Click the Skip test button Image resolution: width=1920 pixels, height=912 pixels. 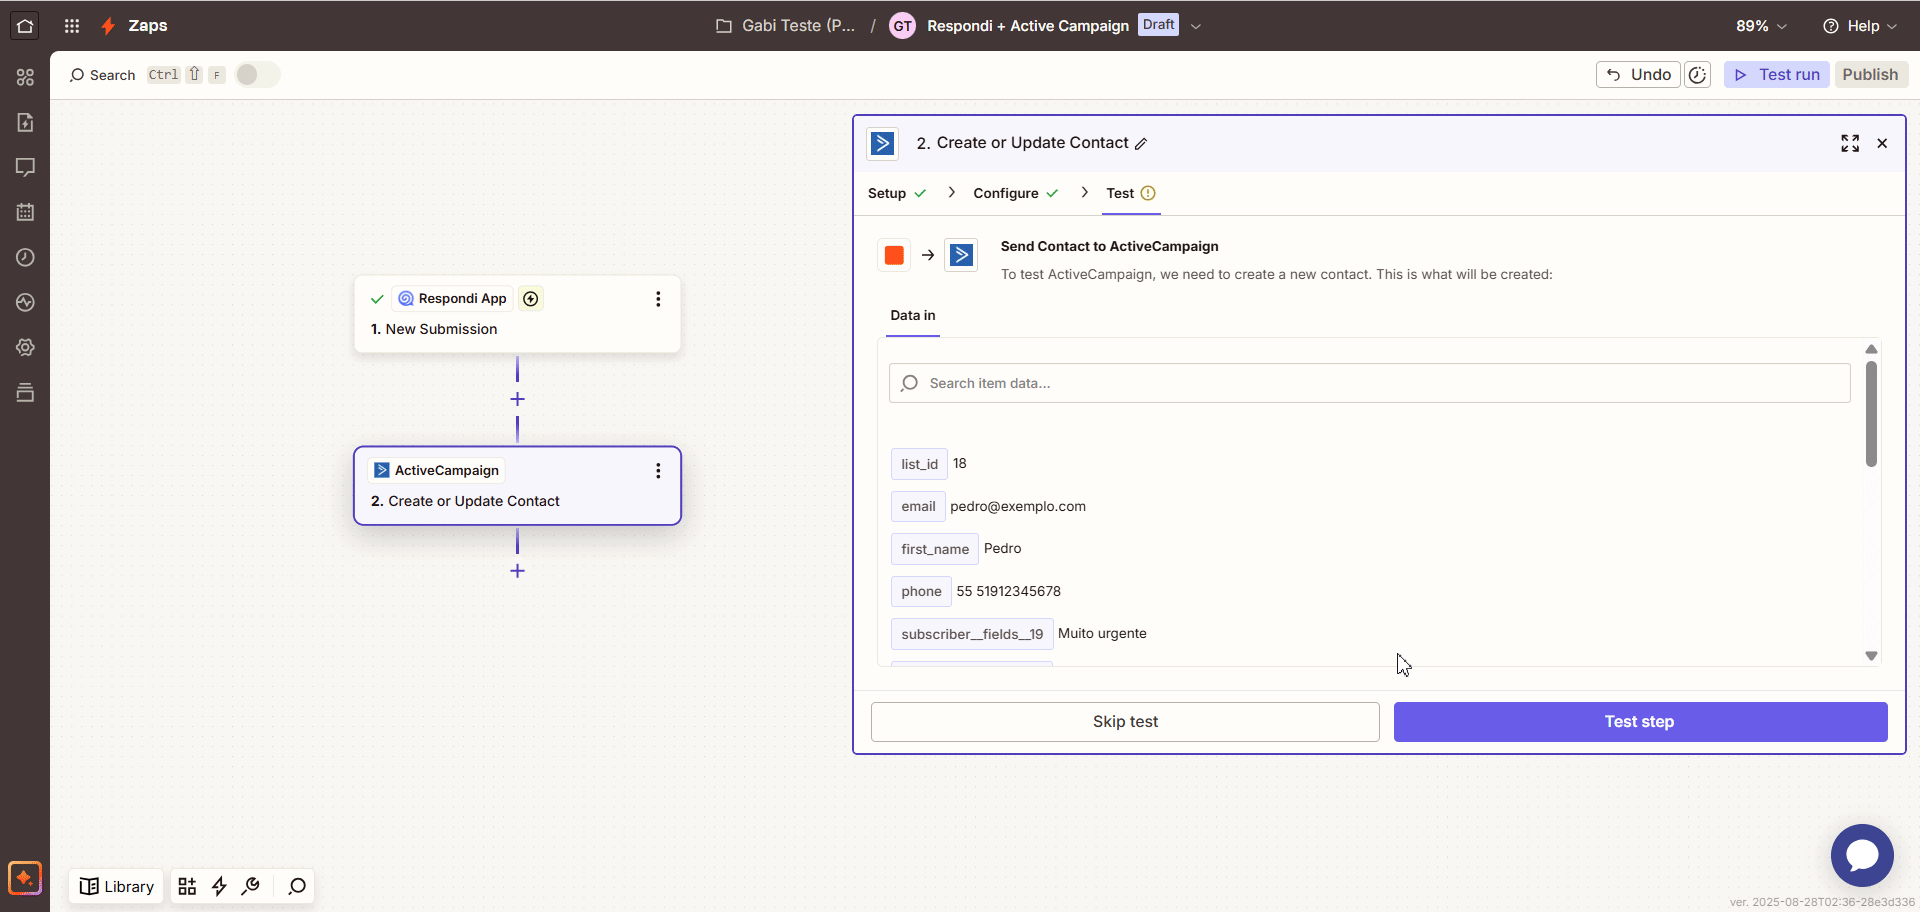pyautogui.click(x=1125, y=722)
